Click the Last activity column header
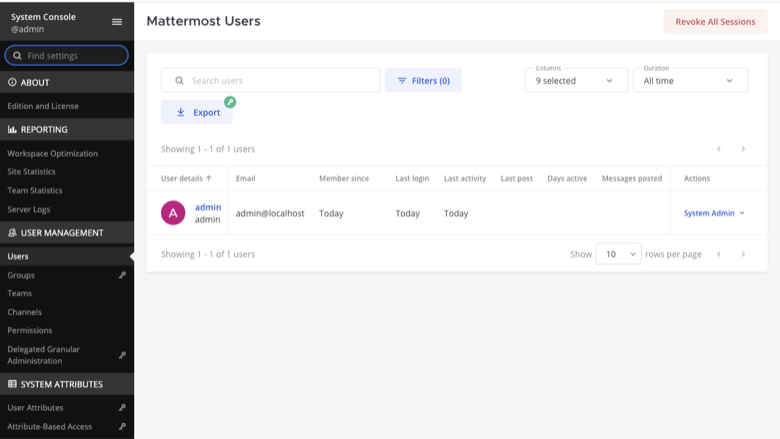780x439 pixels. point(465,178)
